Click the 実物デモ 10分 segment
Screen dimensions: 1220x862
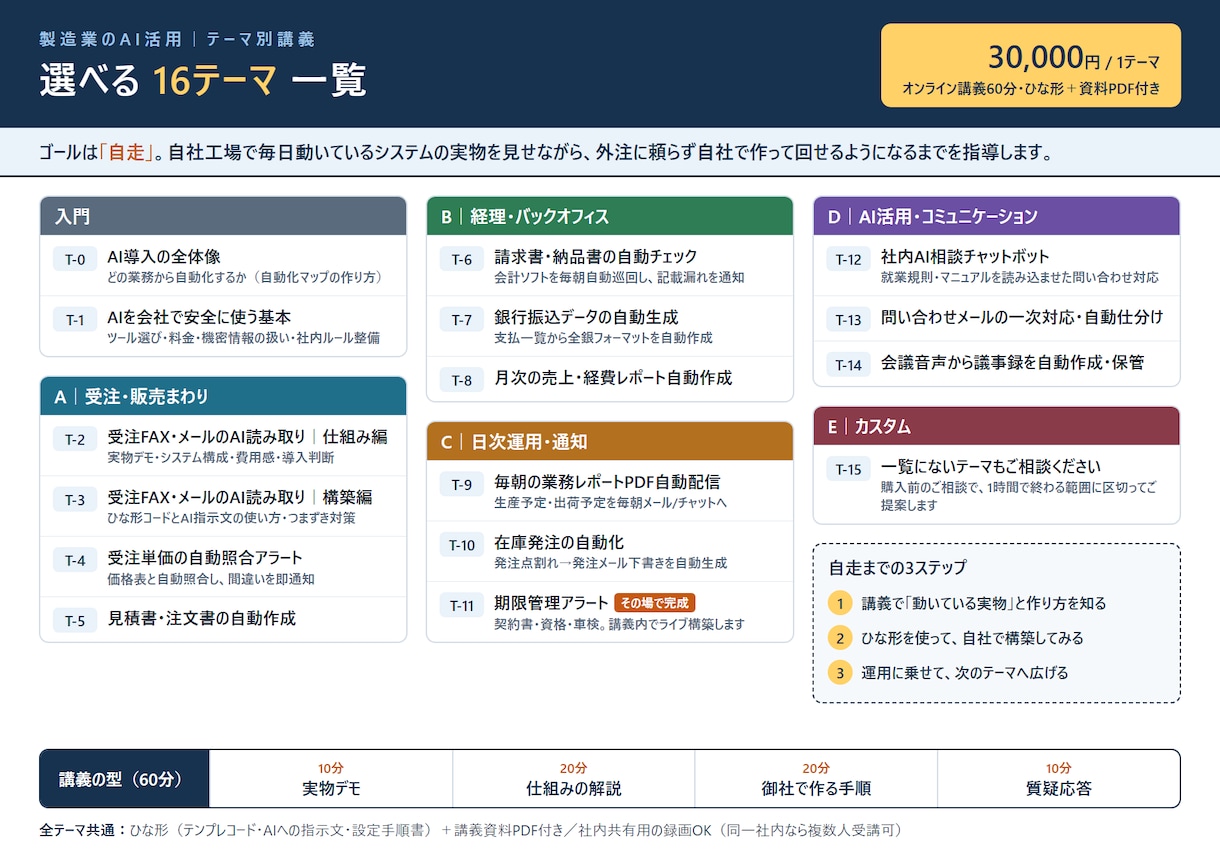(x=331, y=778)
